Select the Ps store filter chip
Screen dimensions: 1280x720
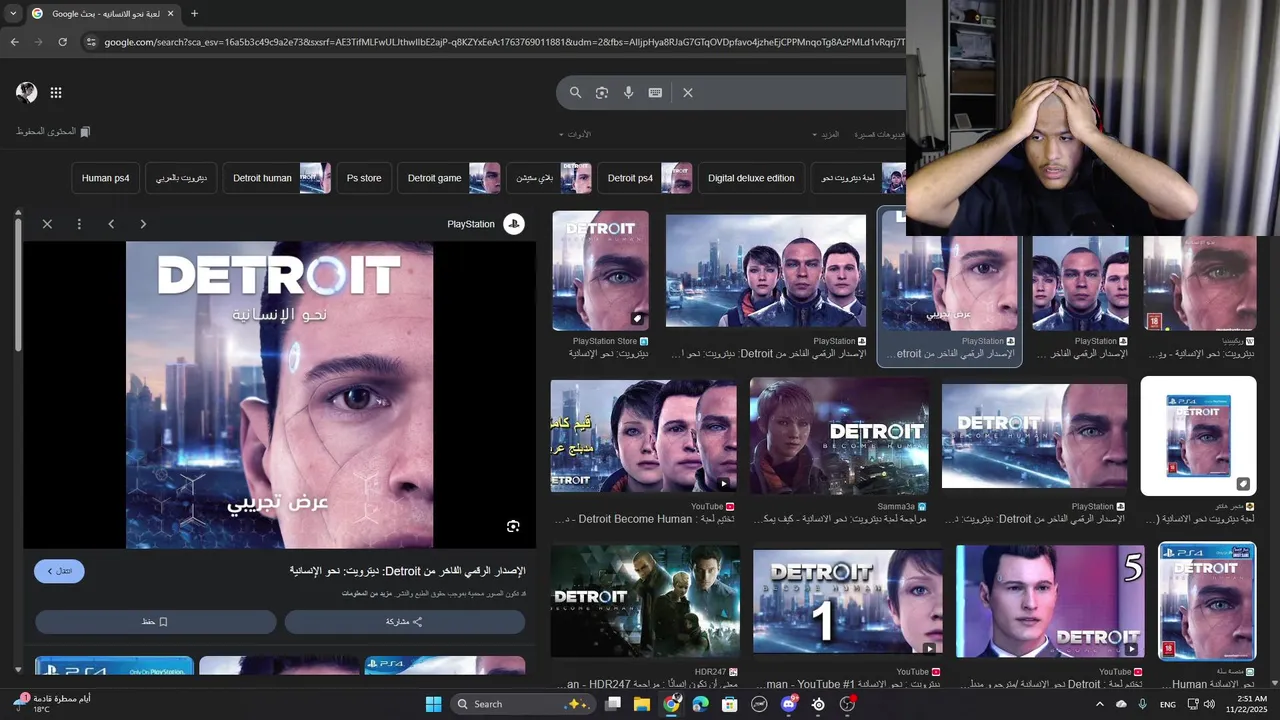pyautogui.click(x=364, y=178)
